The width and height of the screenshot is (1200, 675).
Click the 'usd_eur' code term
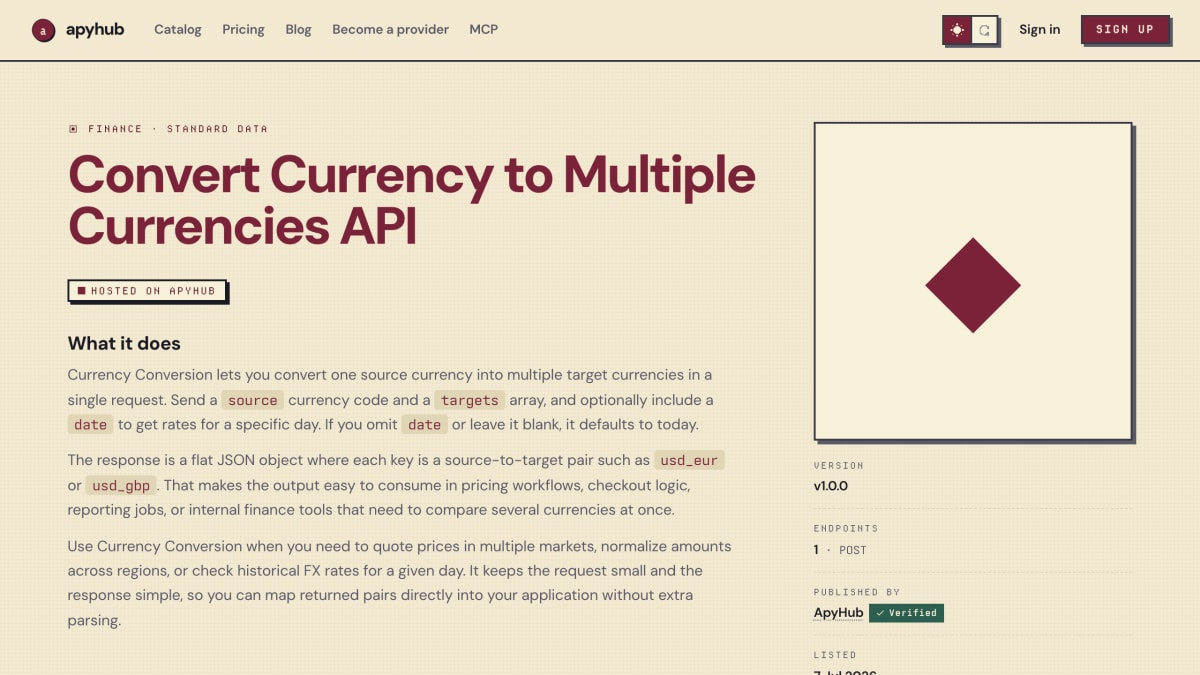(x=690, y=461)
